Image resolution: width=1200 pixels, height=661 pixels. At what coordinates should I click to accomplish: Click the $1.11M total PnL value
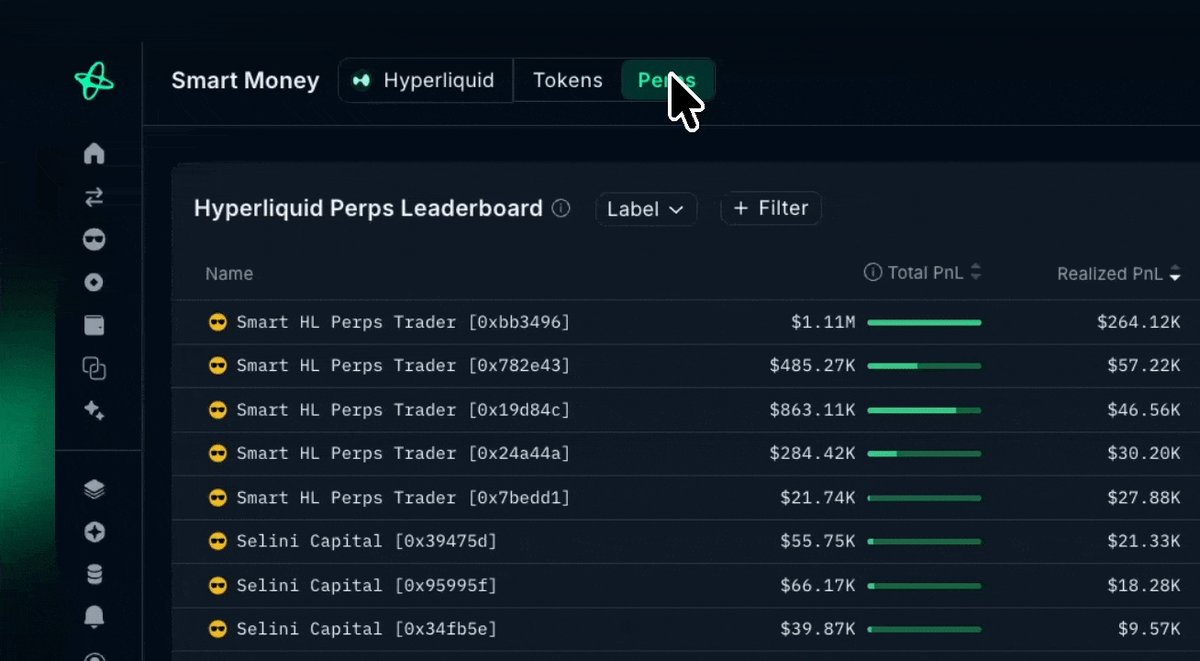pyautogui.click(x=823, y=322)
